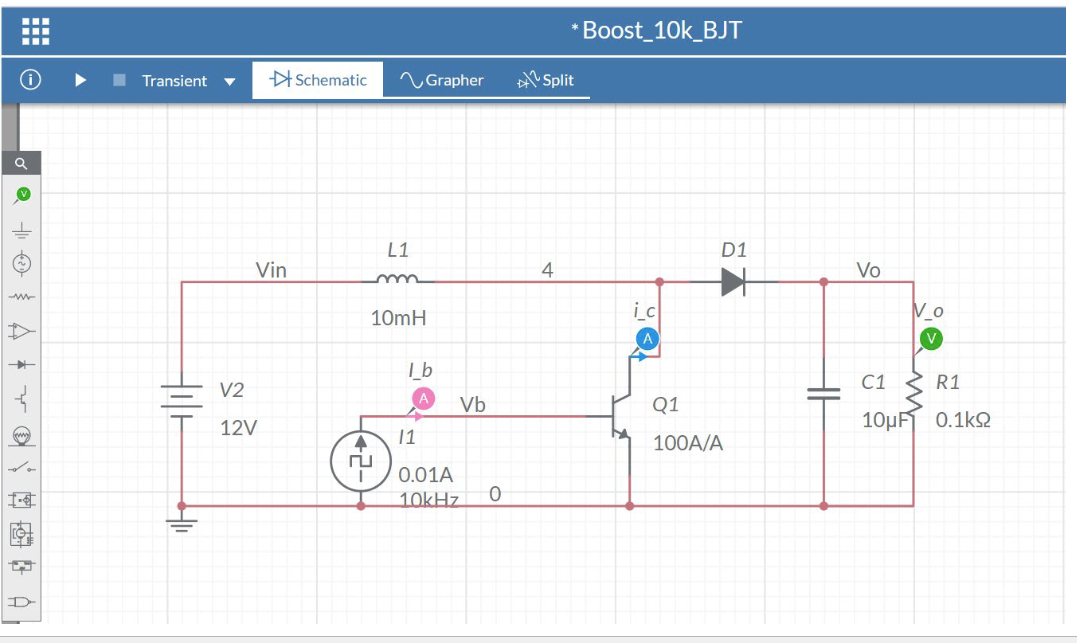Open the apps grid menu icon

(x=36, y=32)
